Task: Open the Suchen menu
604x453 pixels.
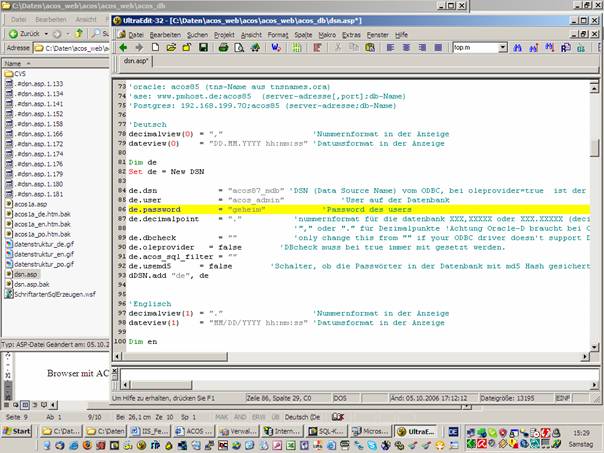Action: 197,35
